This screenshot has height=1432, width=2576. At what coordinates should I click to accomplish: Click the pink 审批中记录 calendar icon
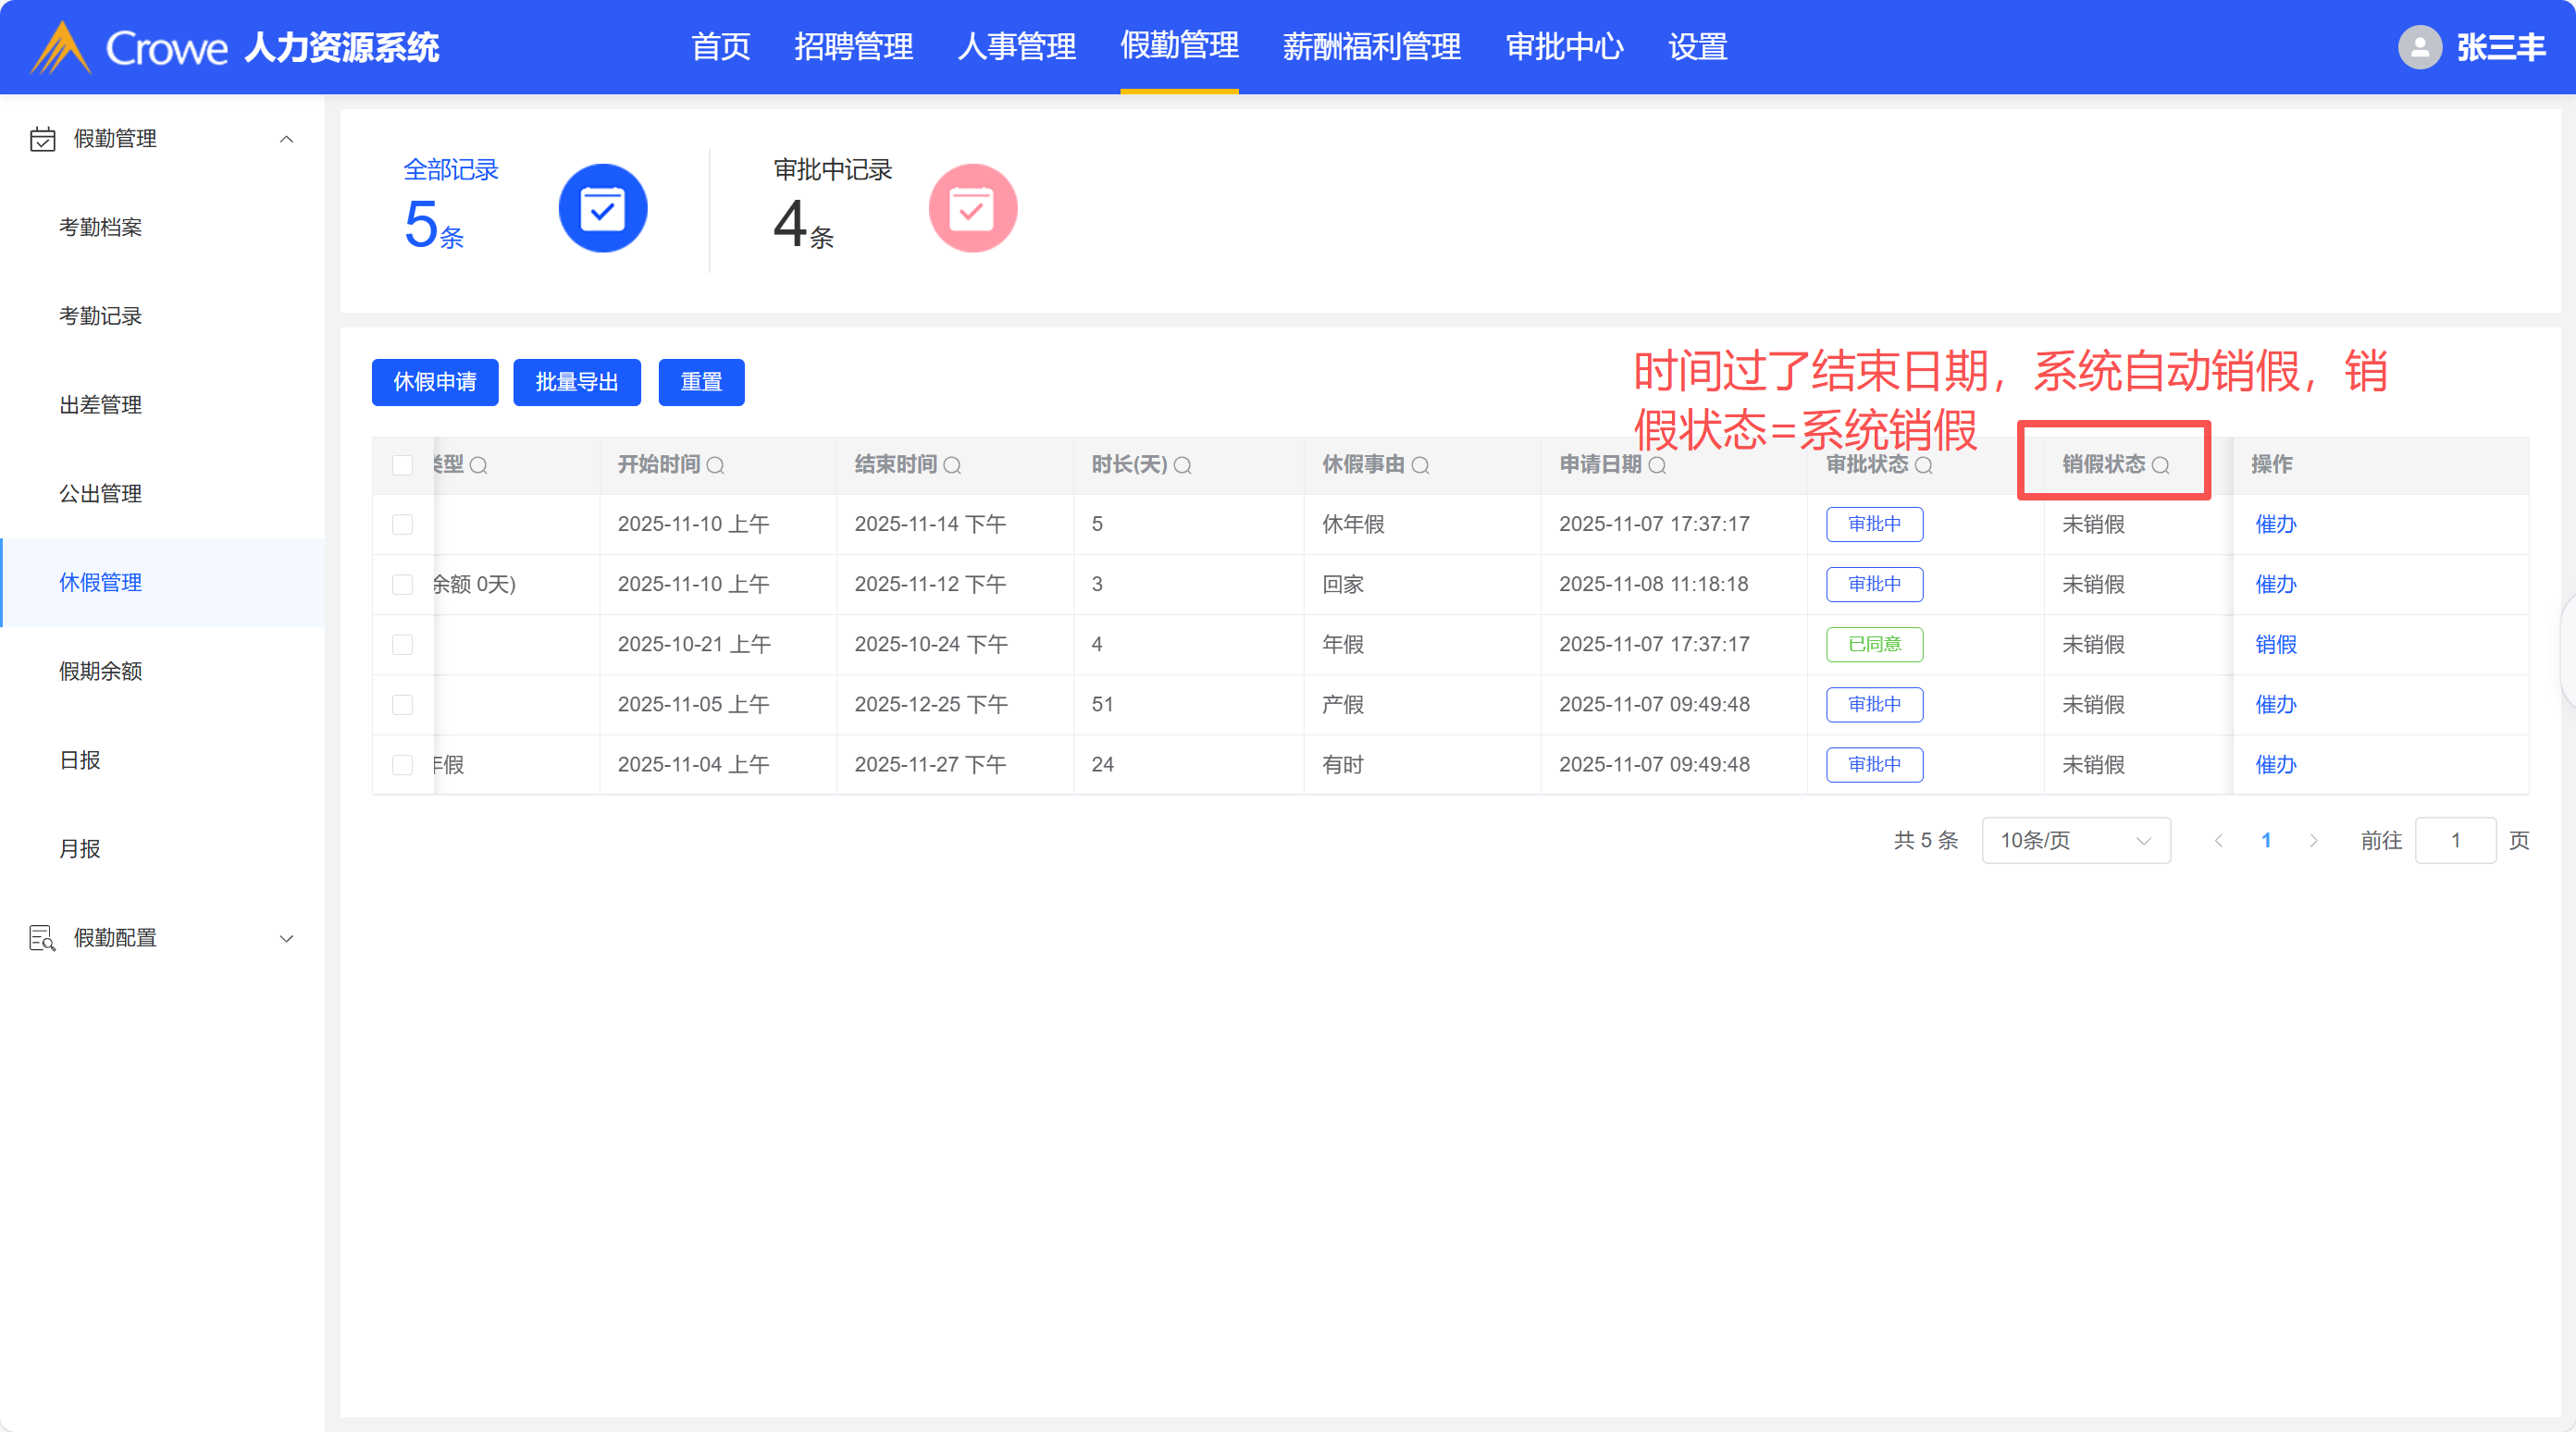972,208
